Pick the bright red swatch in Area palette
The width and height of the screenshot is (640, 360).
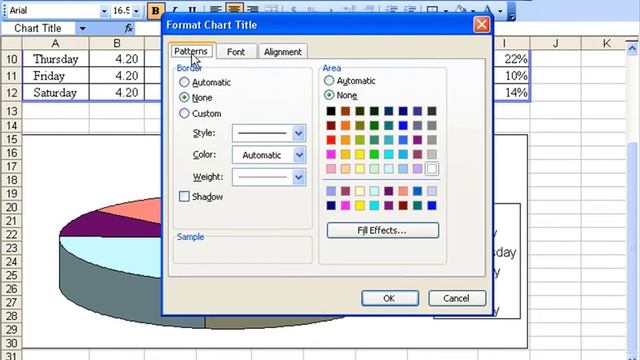click(331, 140)
